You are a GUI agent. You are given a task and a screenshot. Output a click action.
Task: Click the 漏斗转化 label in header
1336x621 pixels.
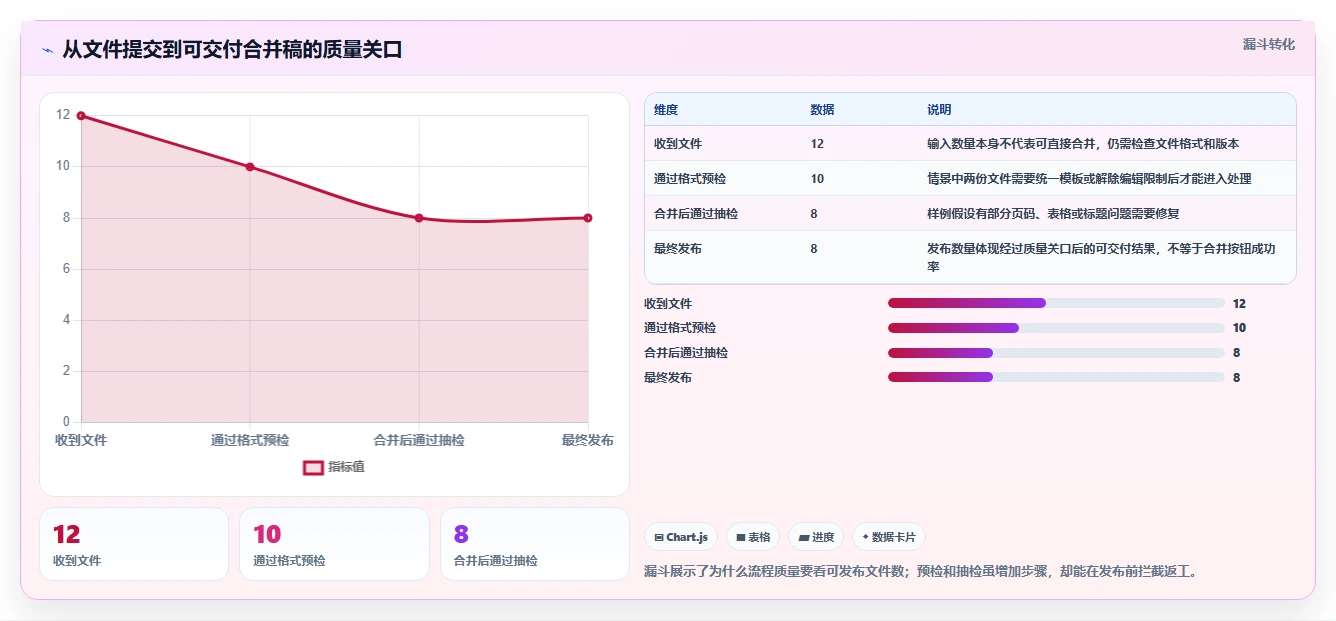1268,44
